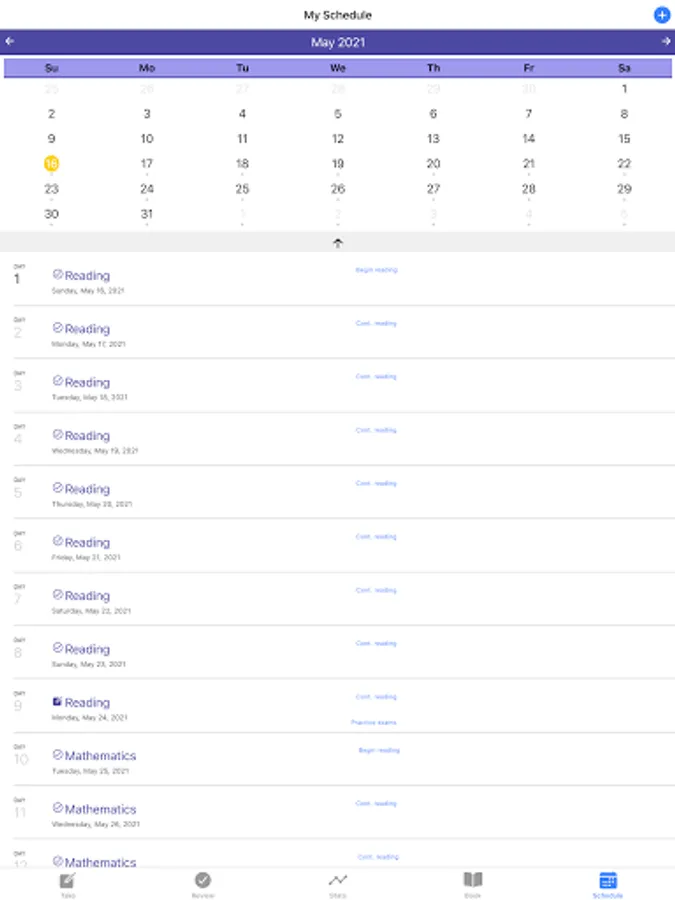This screenshot has height=900, width=675.
Task: Toggle the Day 1 Reading completion checkmark
Action: click(x=57, y=274)
